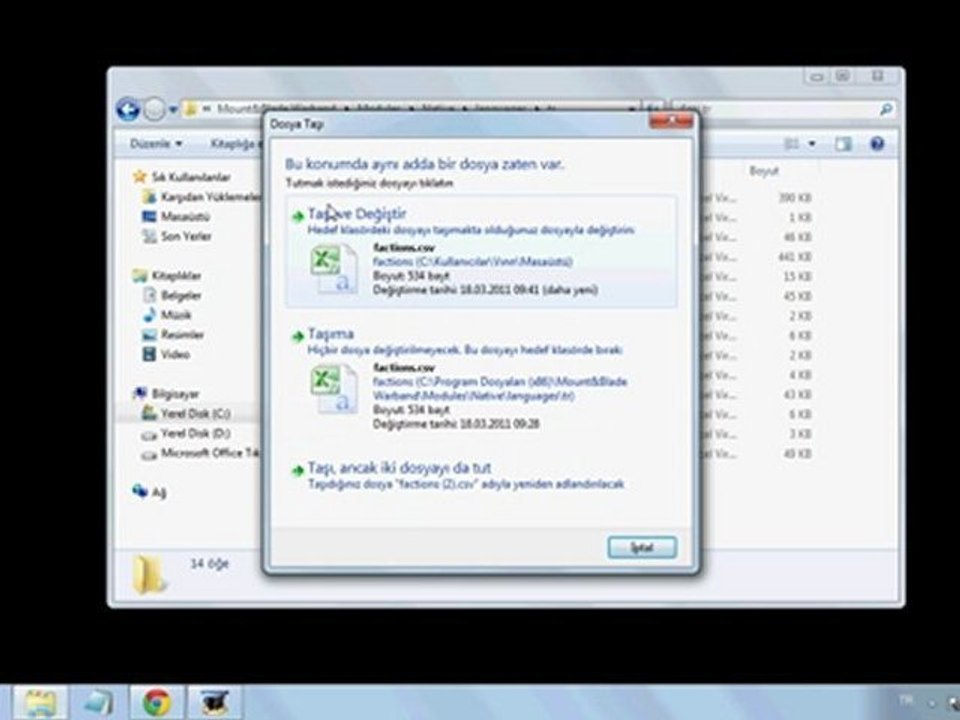Click factions.csv icon under Taşı ve Değiştir
960x720 pixels.
(x=334, y=268)
